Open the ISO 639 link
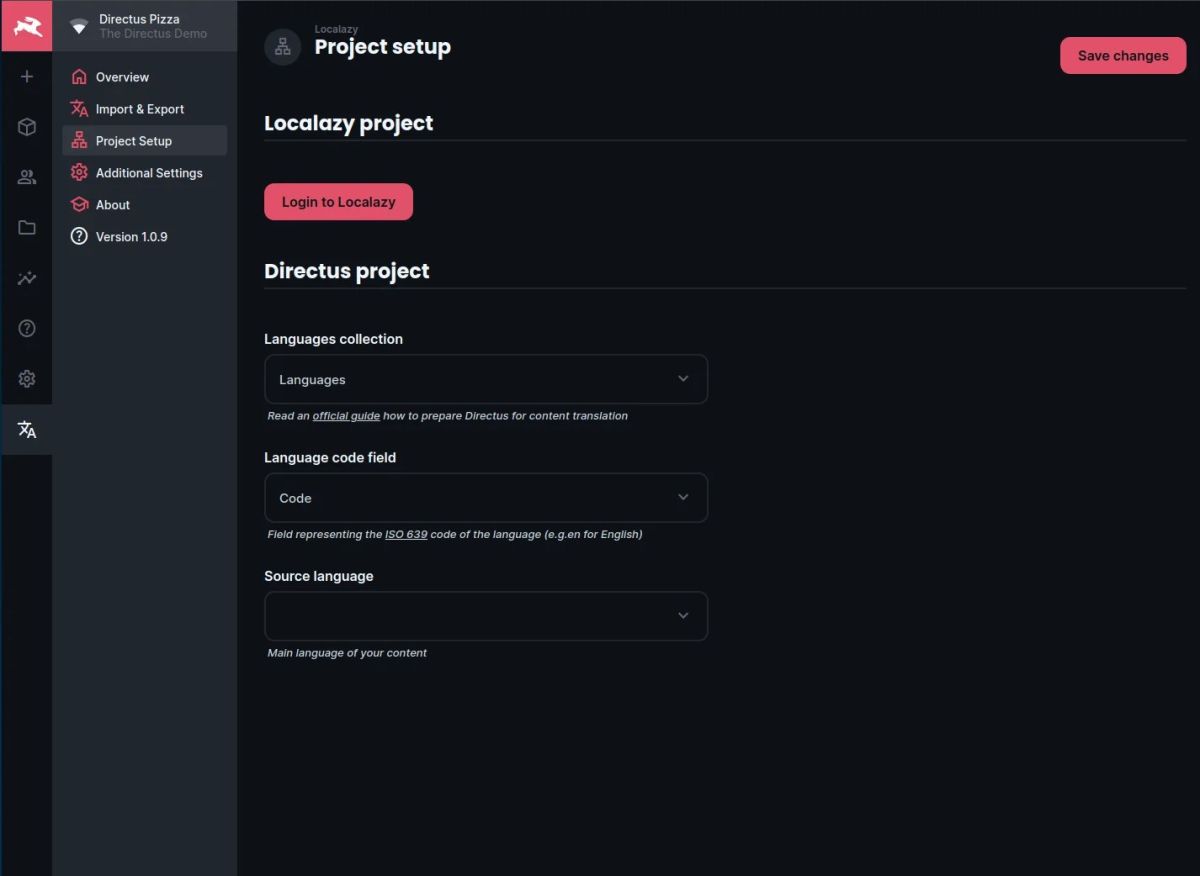The width and height of the screenshot is (1200, 876). point(406,535)
